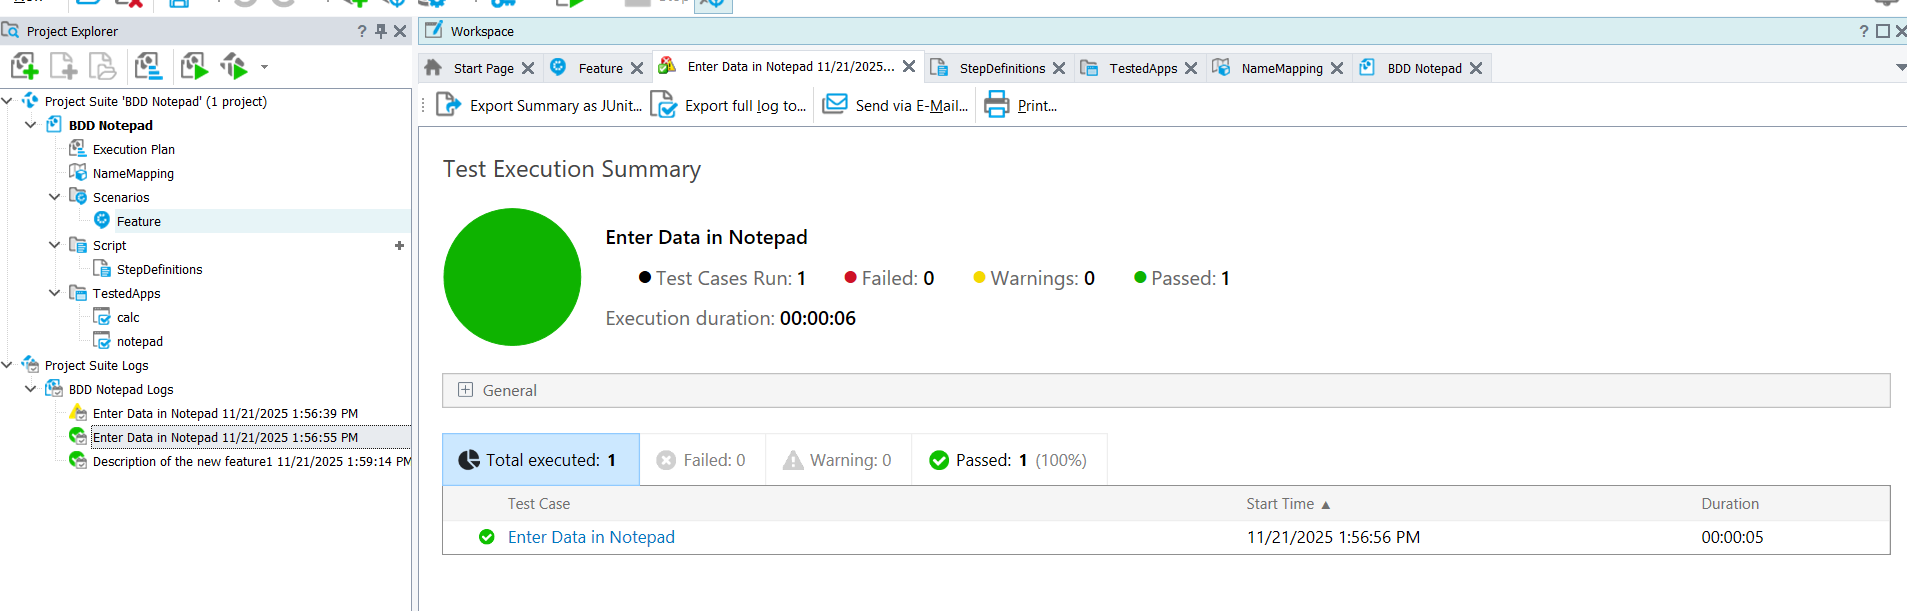Close the BDD Notepad tab
The width and height of the screenshot is (1907, 611).
[1476, 68]
